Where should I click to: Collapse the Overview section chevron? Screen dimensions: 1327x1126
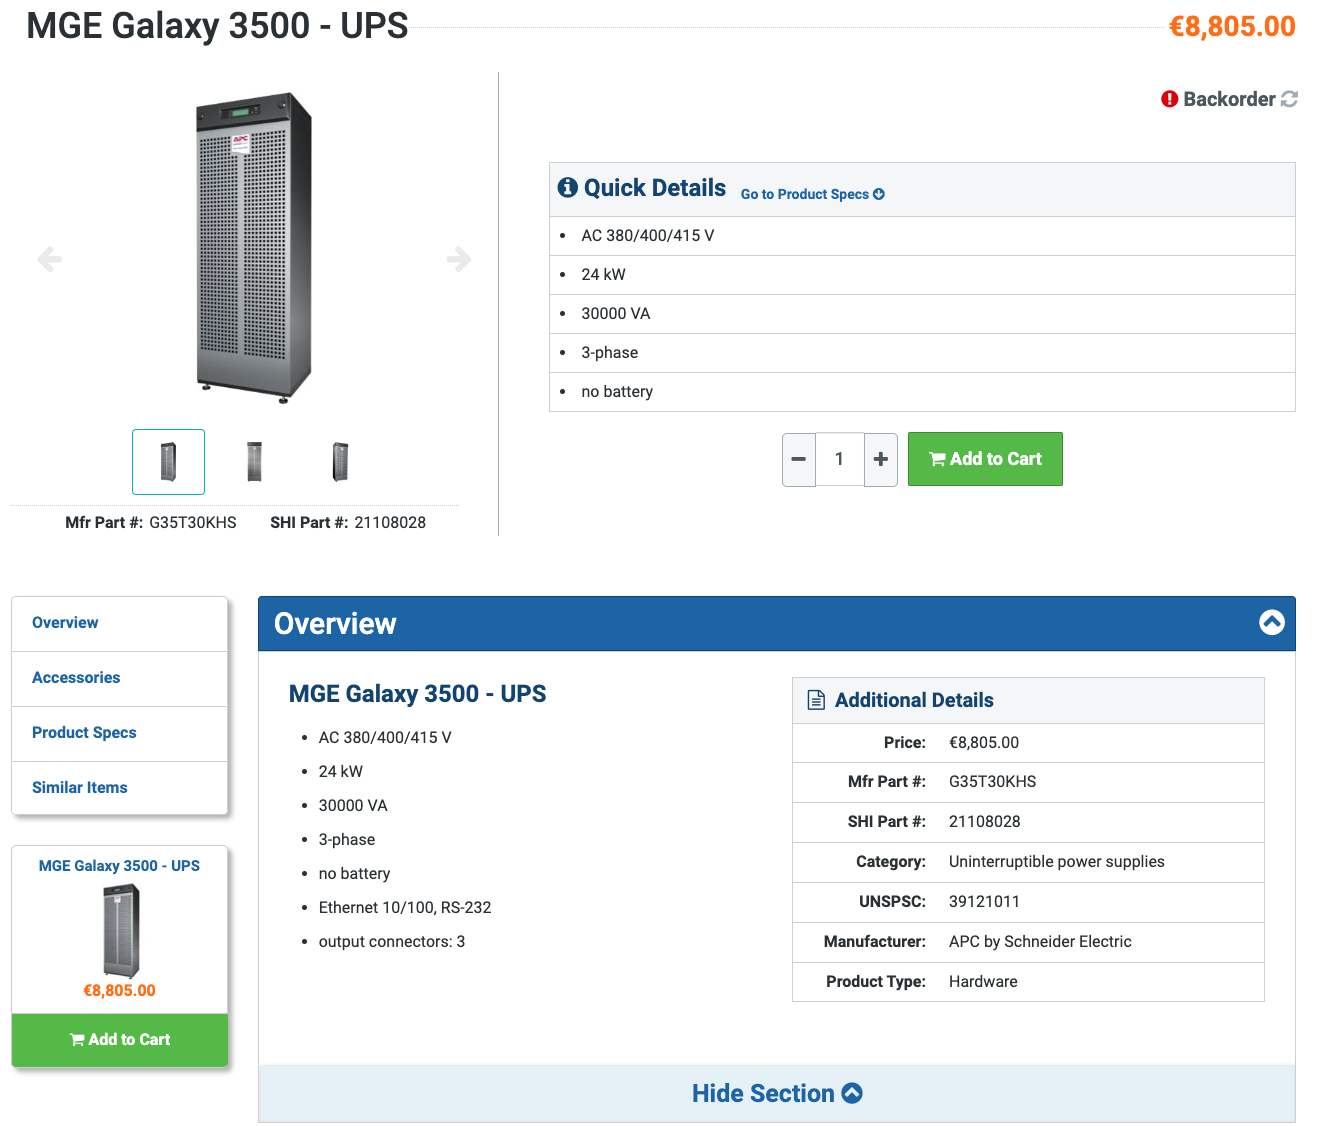tap(1272, 623)
